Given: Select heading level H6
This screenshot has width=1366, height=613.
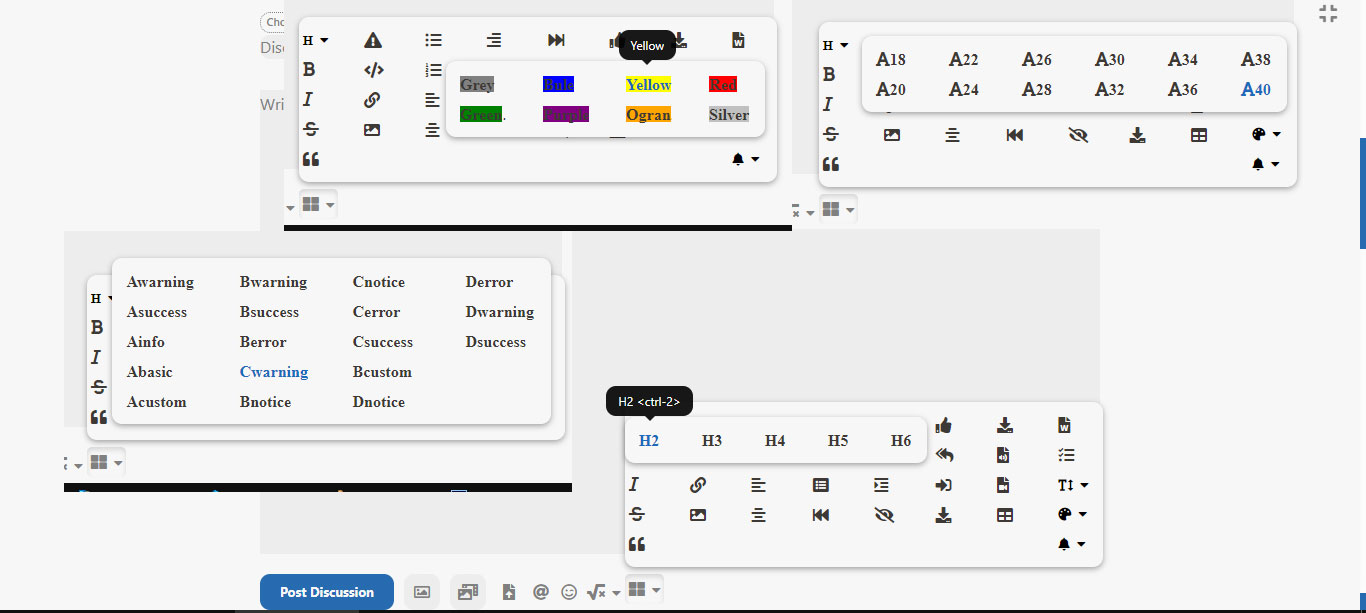Looking at the screenshot, I should tap(901, 441).
